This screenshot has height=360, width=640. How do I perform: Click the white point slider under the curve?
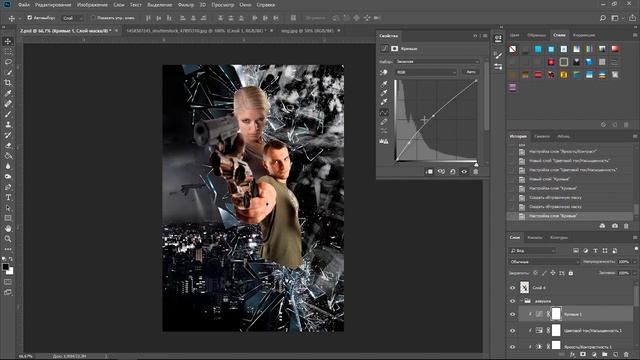tap(476, 164)
